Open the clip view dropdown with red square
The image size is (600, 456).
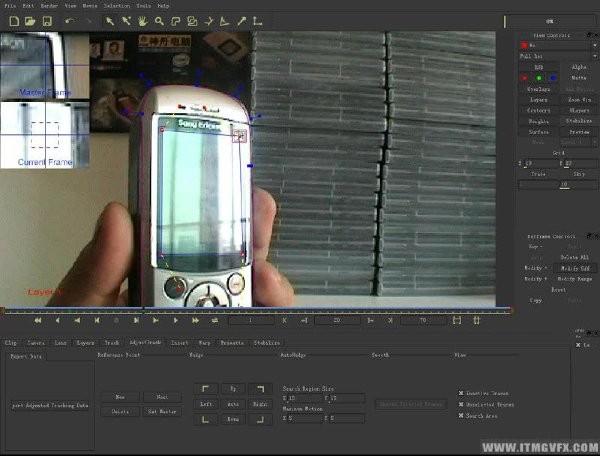point(558,45)
